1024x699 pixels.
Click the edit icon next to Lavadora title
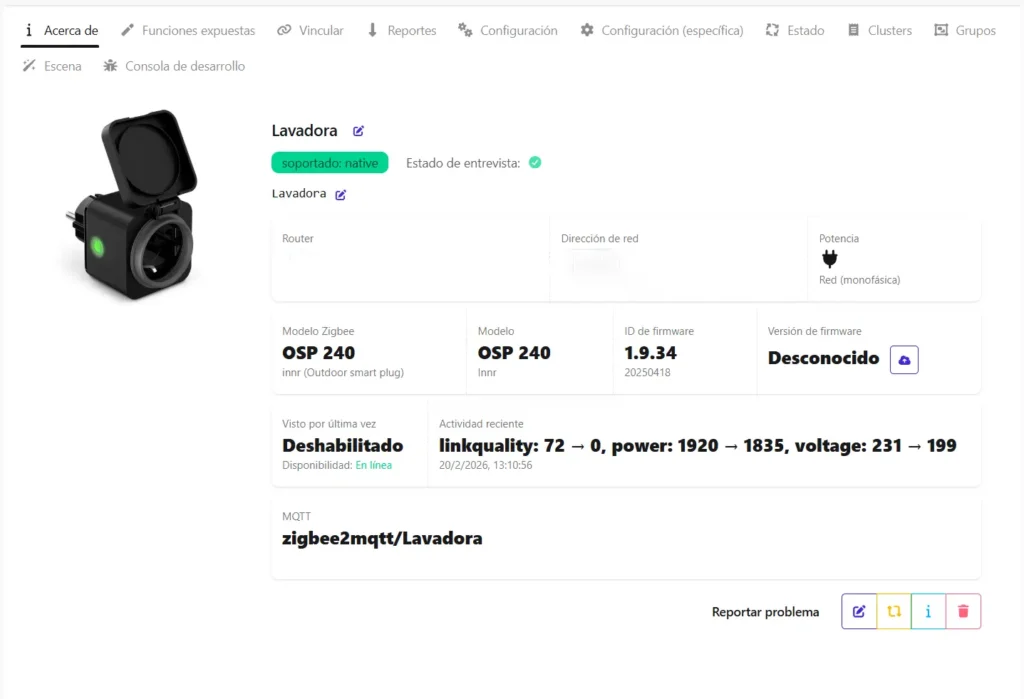358,131
